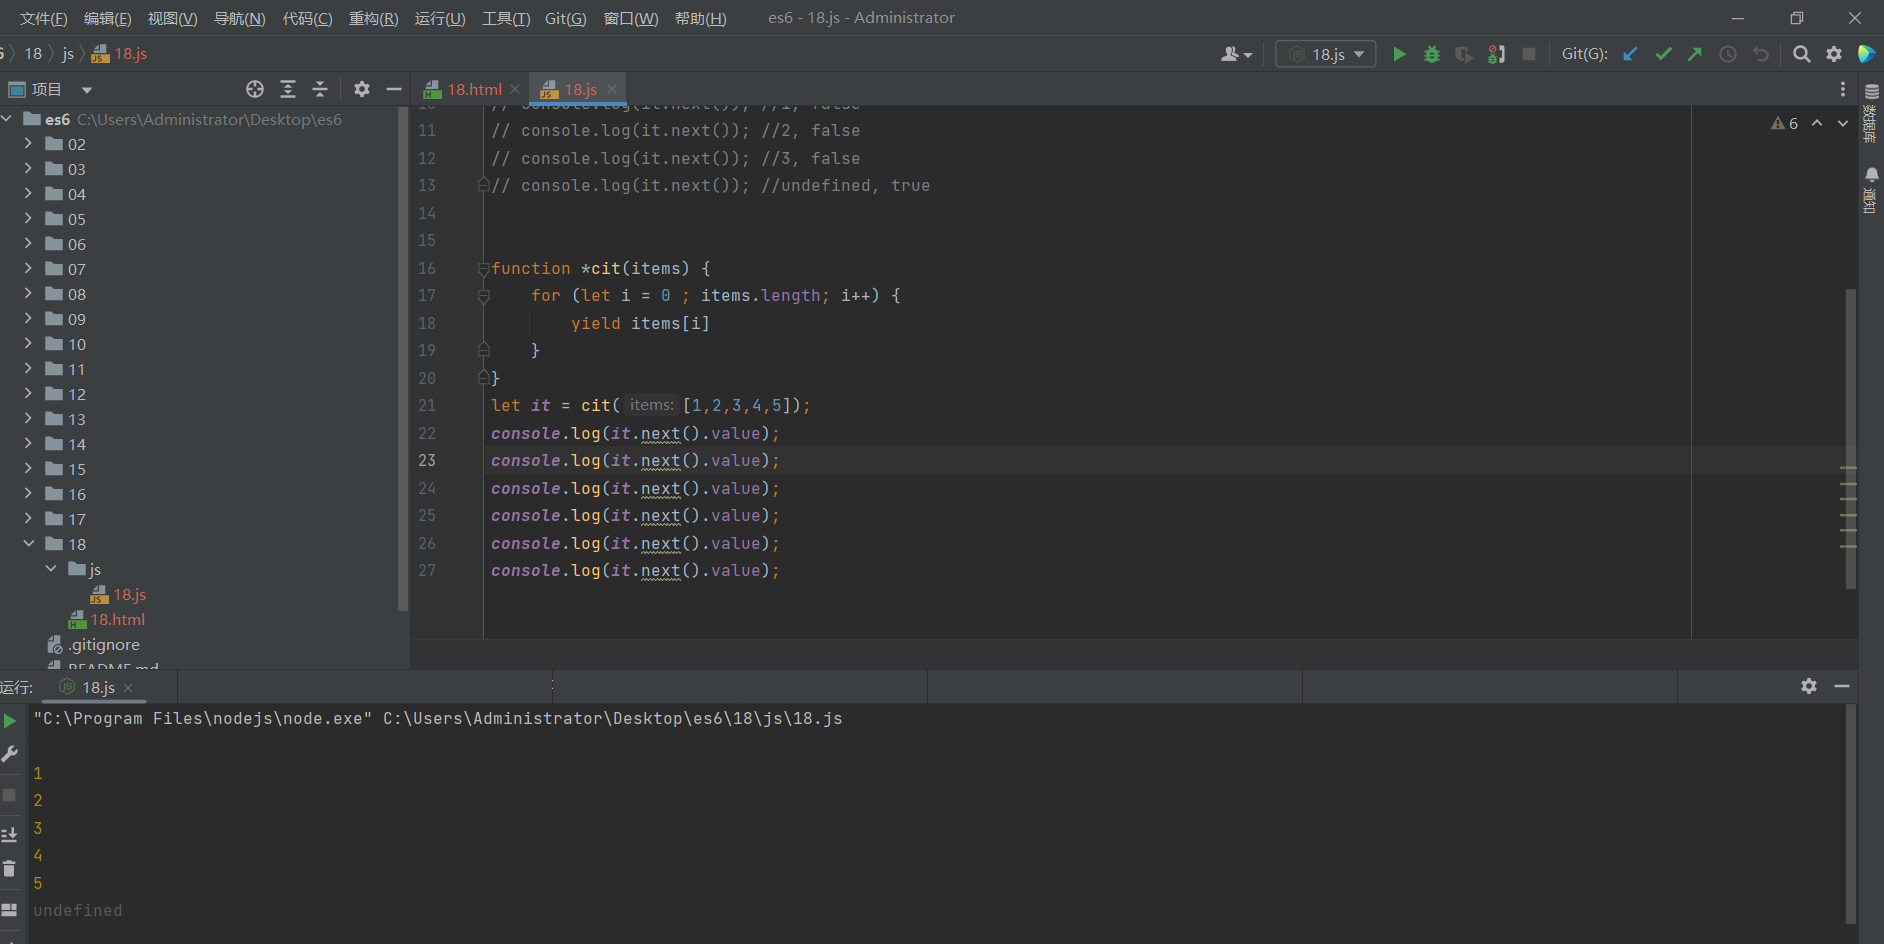Open editor tabs more options menu

point(1843,89)
